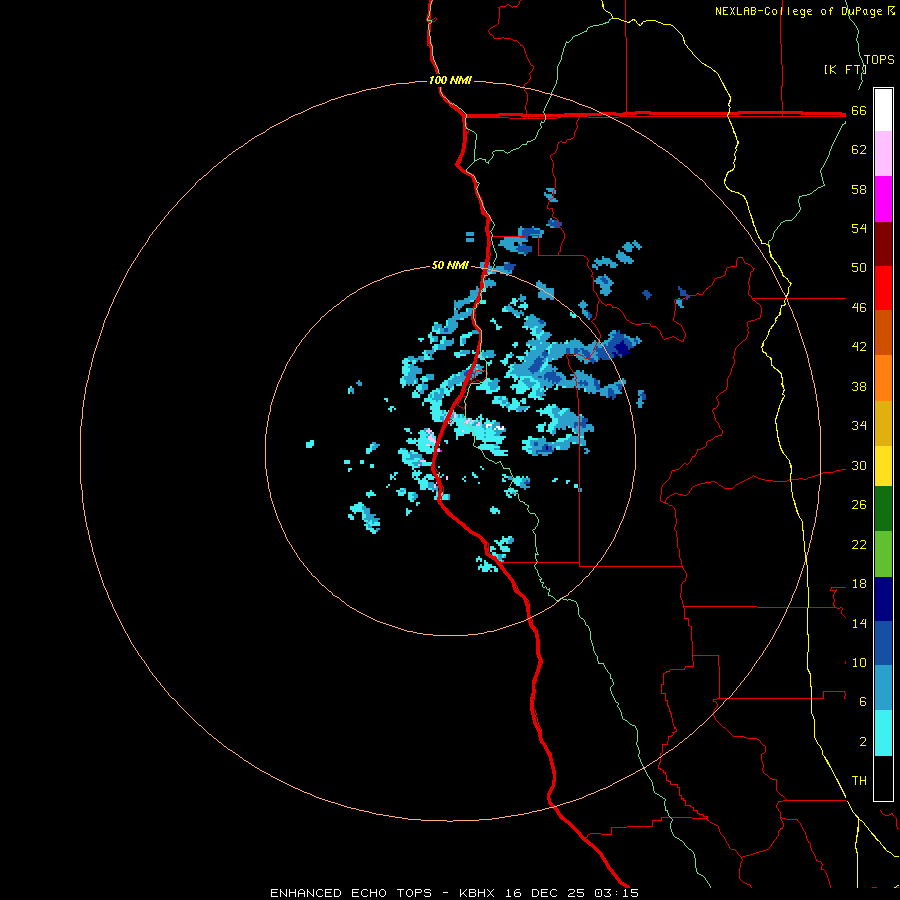The image size is (900, 900).
Task: Click the gold legend swatch
Action: point(883,423)
